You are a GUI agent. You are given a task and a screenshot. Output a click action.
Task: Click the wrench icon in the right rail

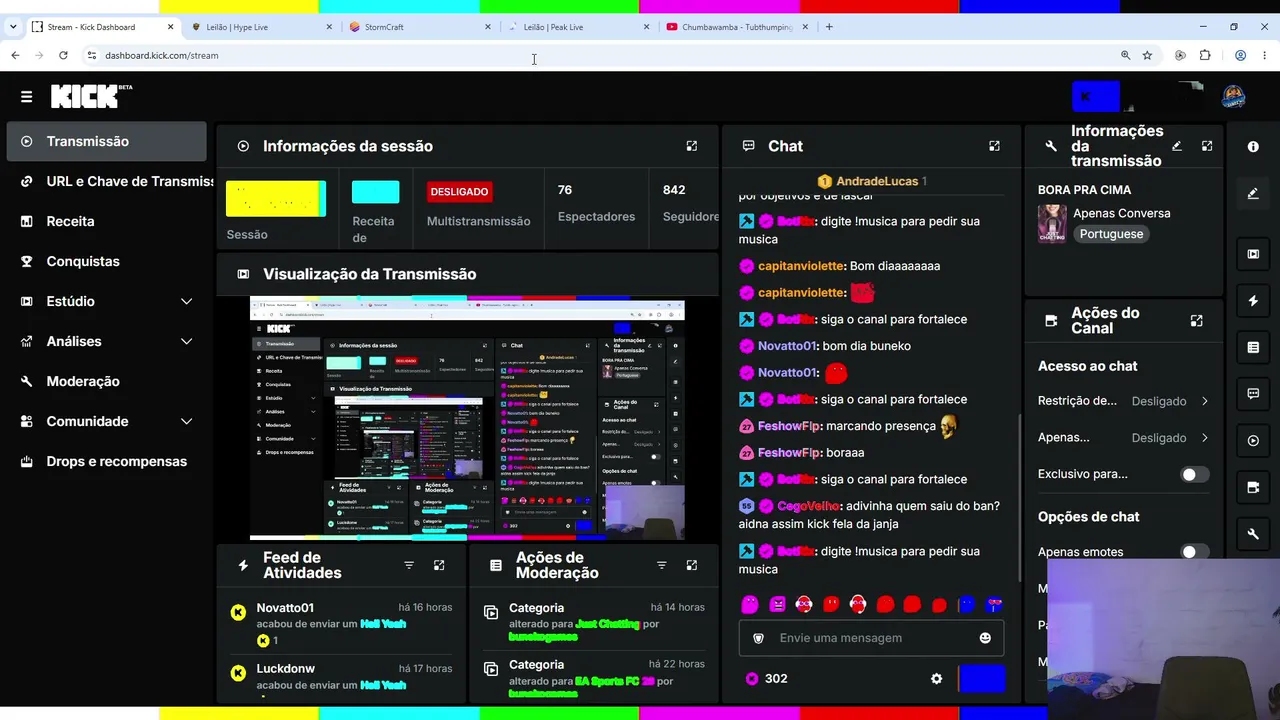tap(1253, 534)
